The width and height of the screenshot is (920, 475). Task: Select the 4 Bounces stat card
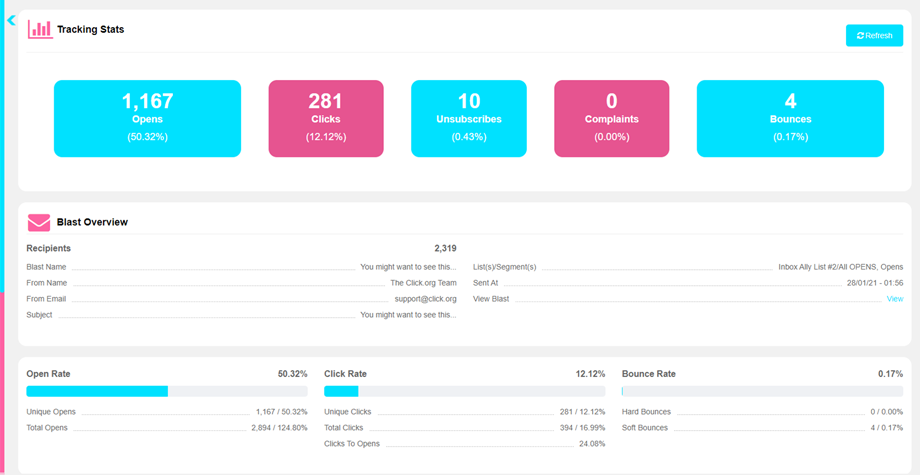coord(790,118)
